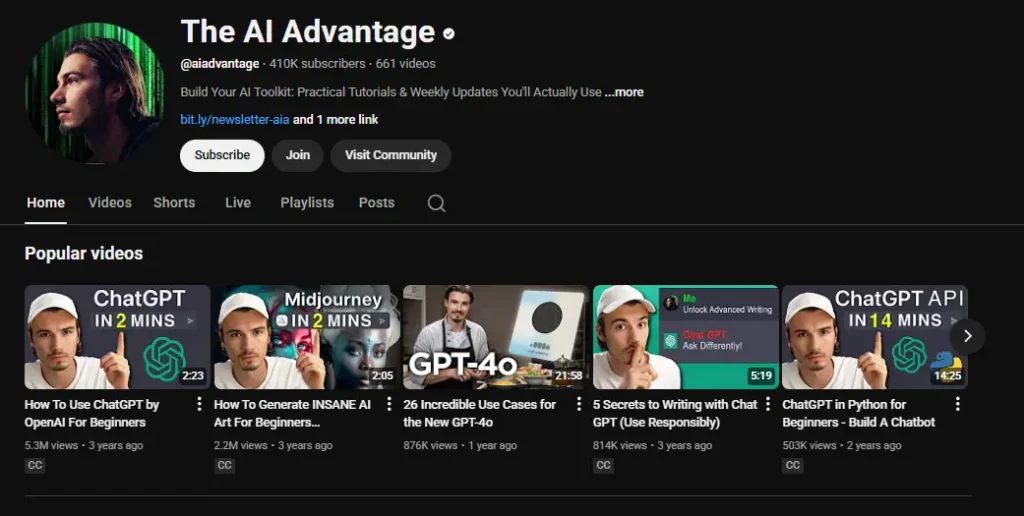
Task: Show next popular videos with the right arrow
Action: 967,336
